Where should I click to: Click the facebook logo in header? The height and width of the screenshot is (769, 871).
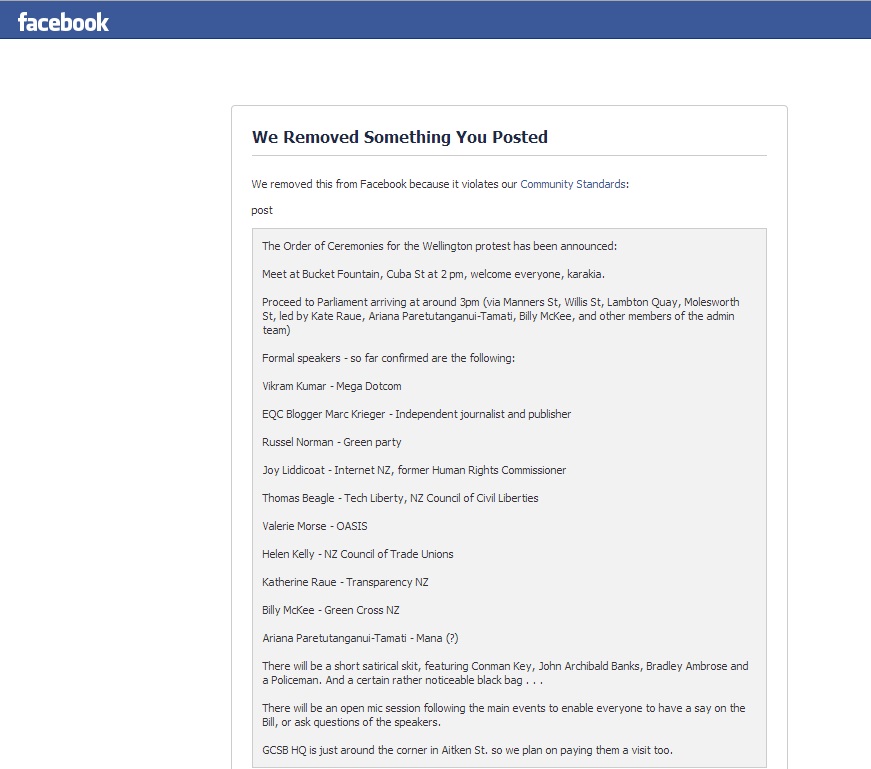[63, 22]
